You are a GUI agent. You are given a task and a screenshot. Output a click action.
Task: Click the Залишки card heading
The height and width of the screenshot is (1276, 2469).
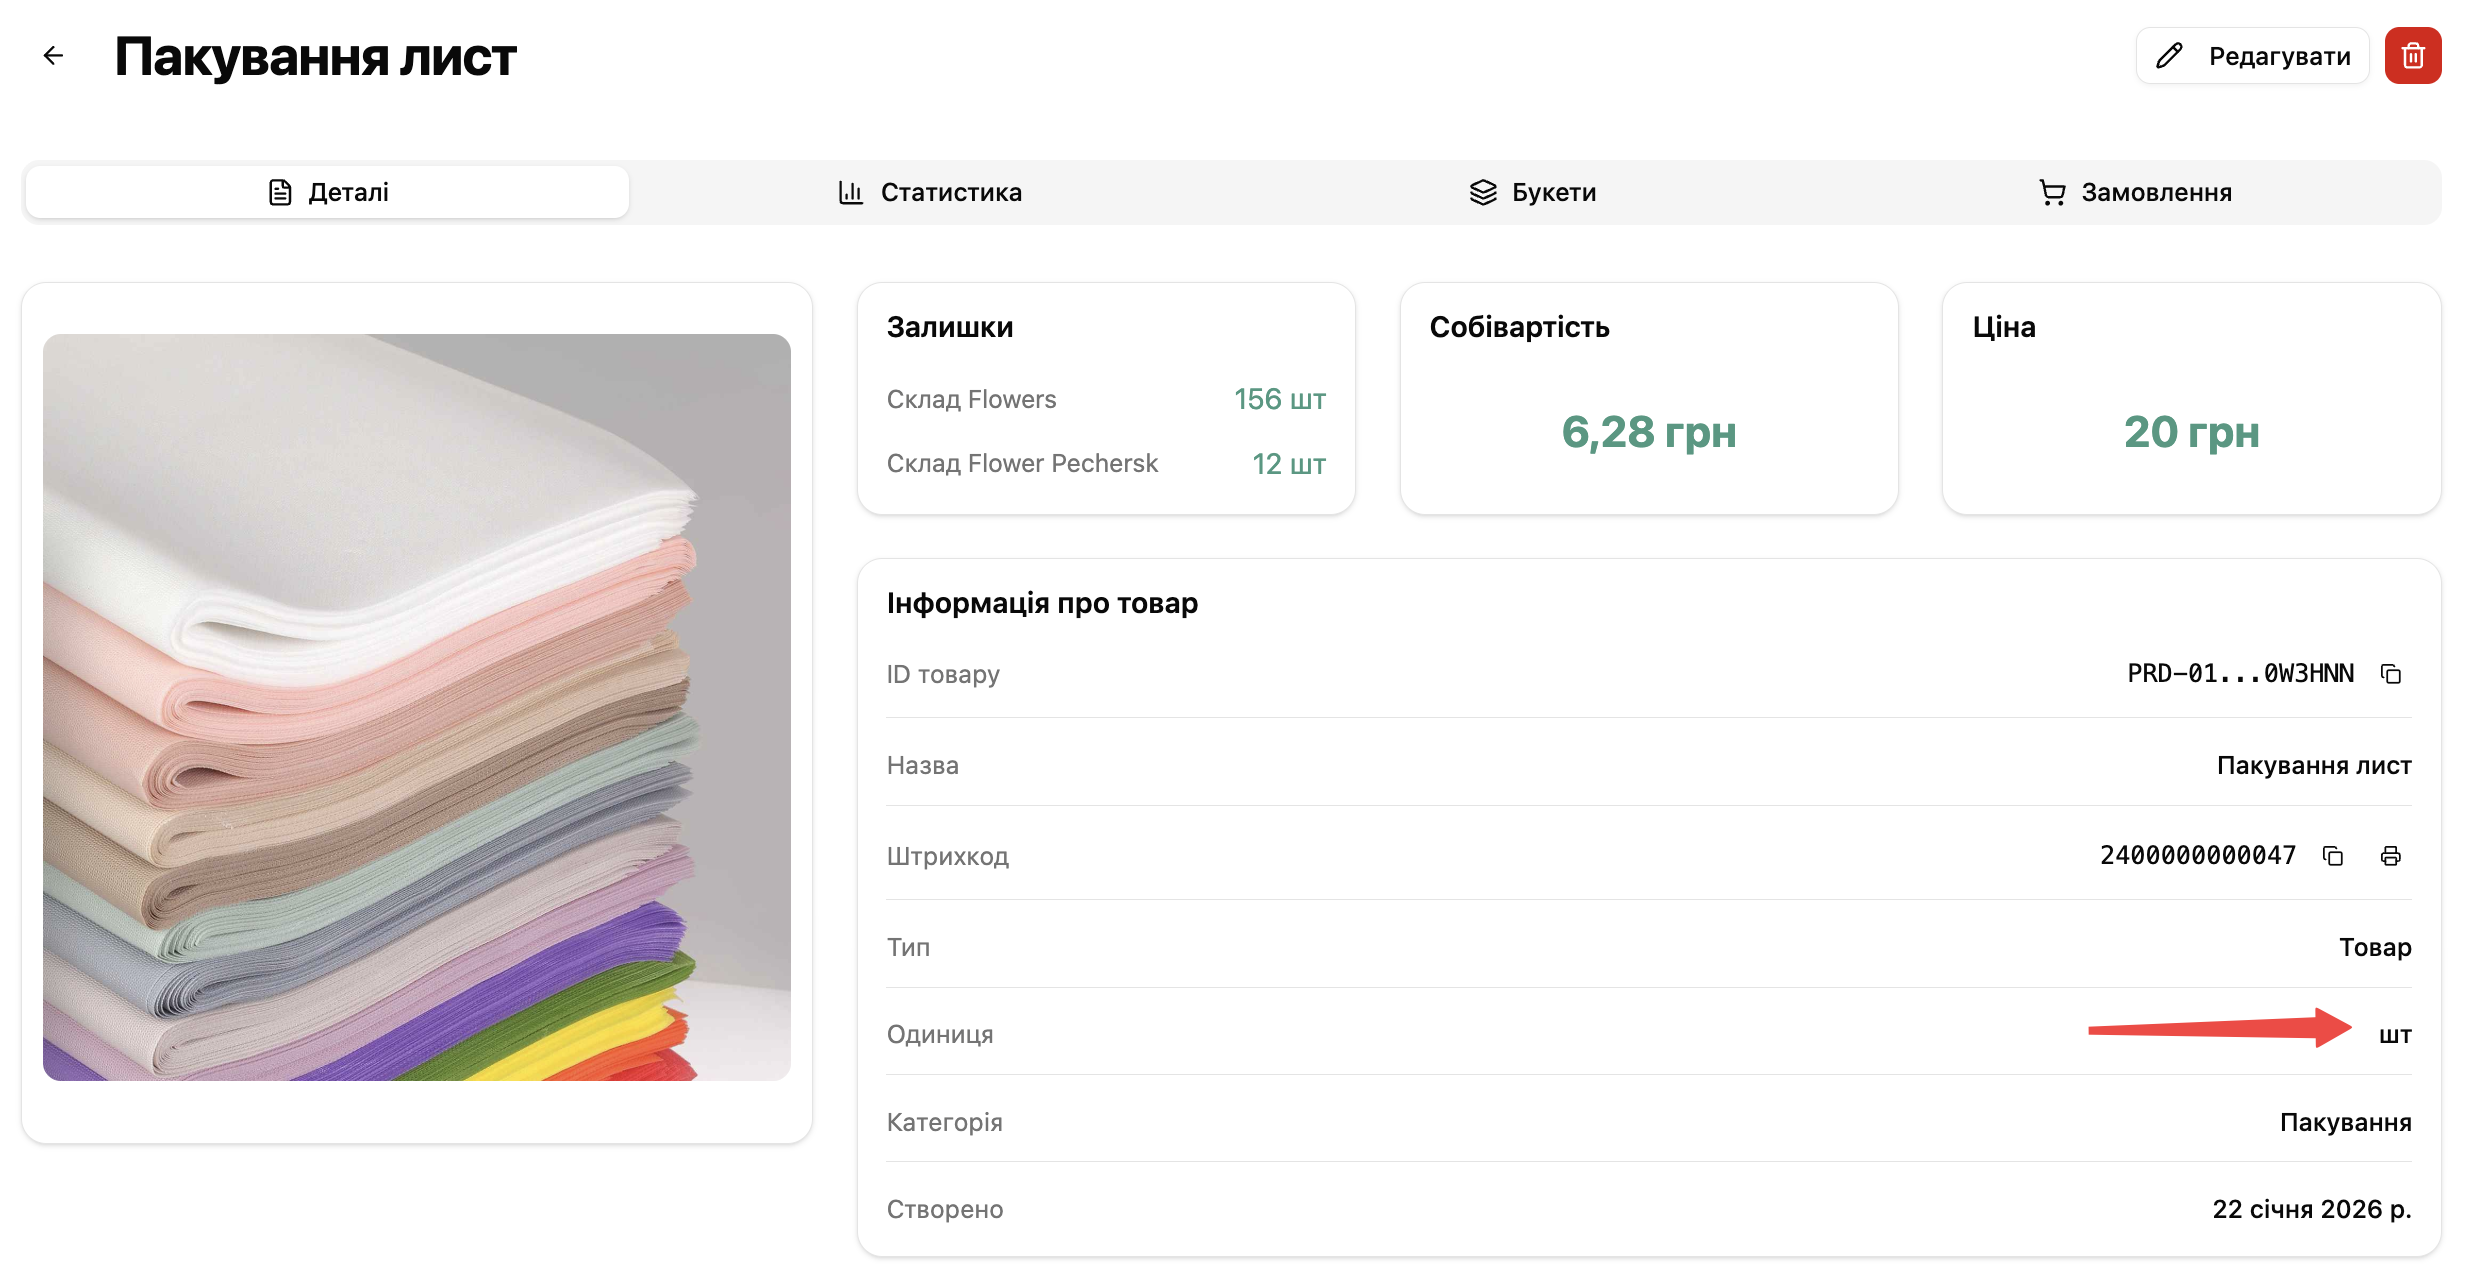tap(950, 327)
